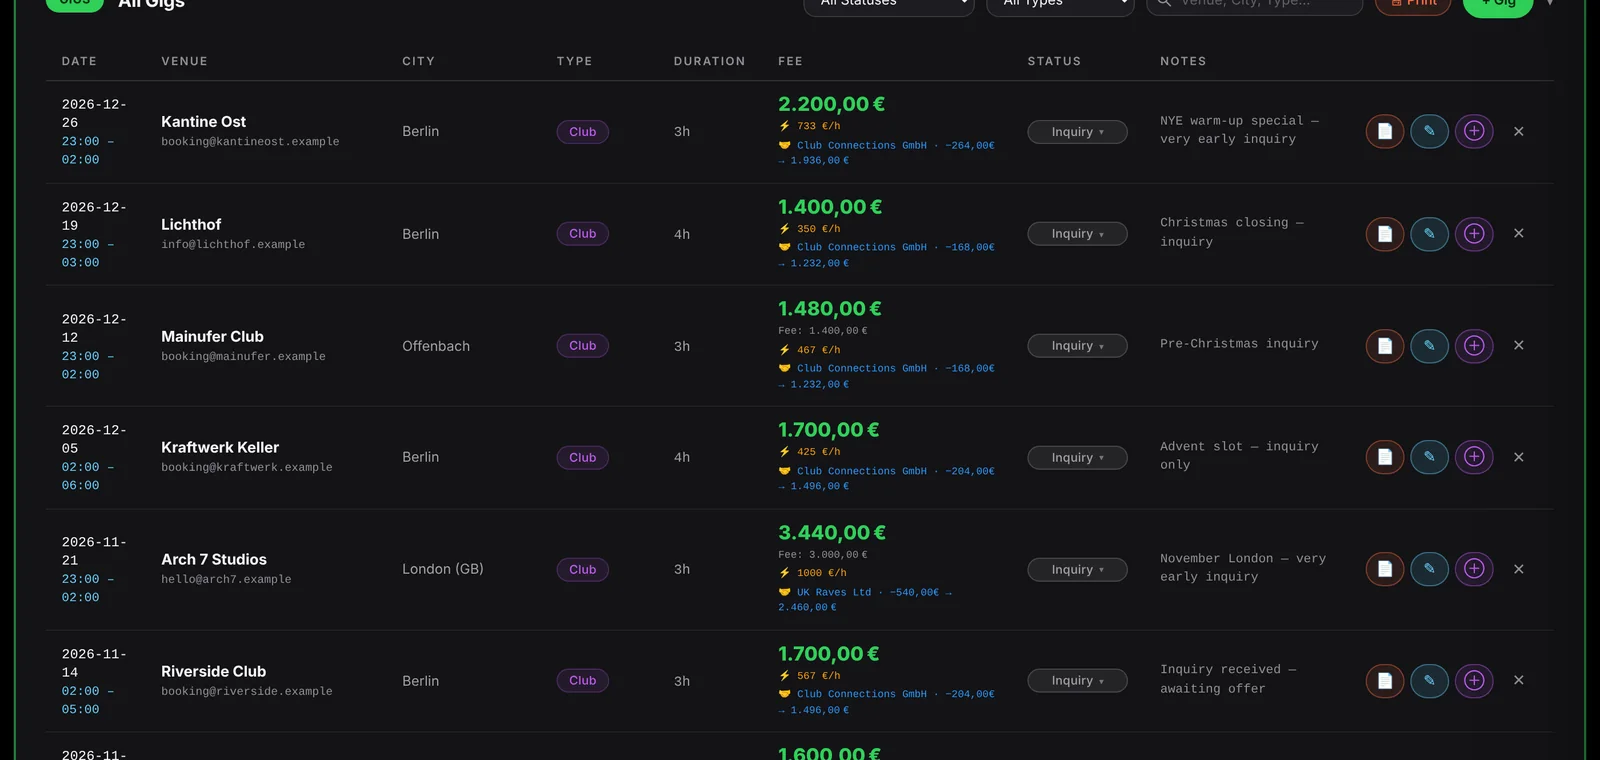
Task: Open the All Types filter dropdown
Action: [x=1060, y=4]
